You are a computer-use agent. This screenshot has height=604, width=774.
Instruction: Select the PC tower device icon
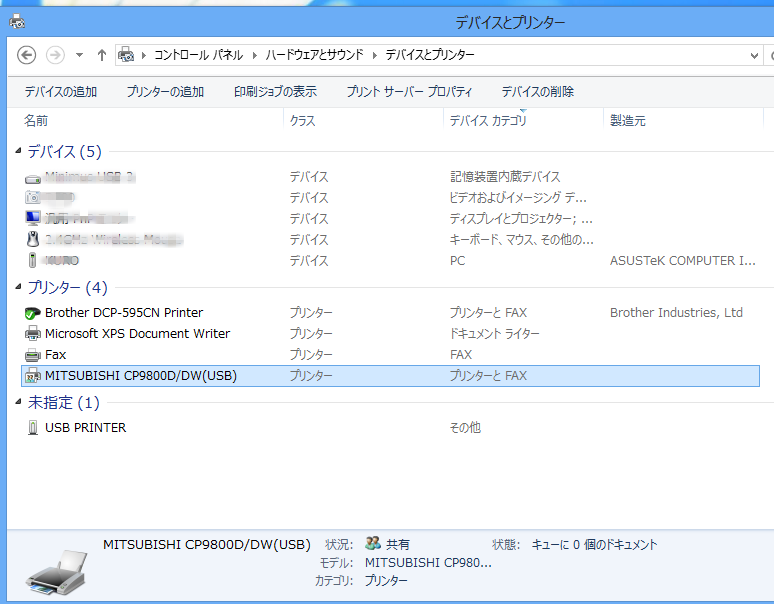coord(33,260)
